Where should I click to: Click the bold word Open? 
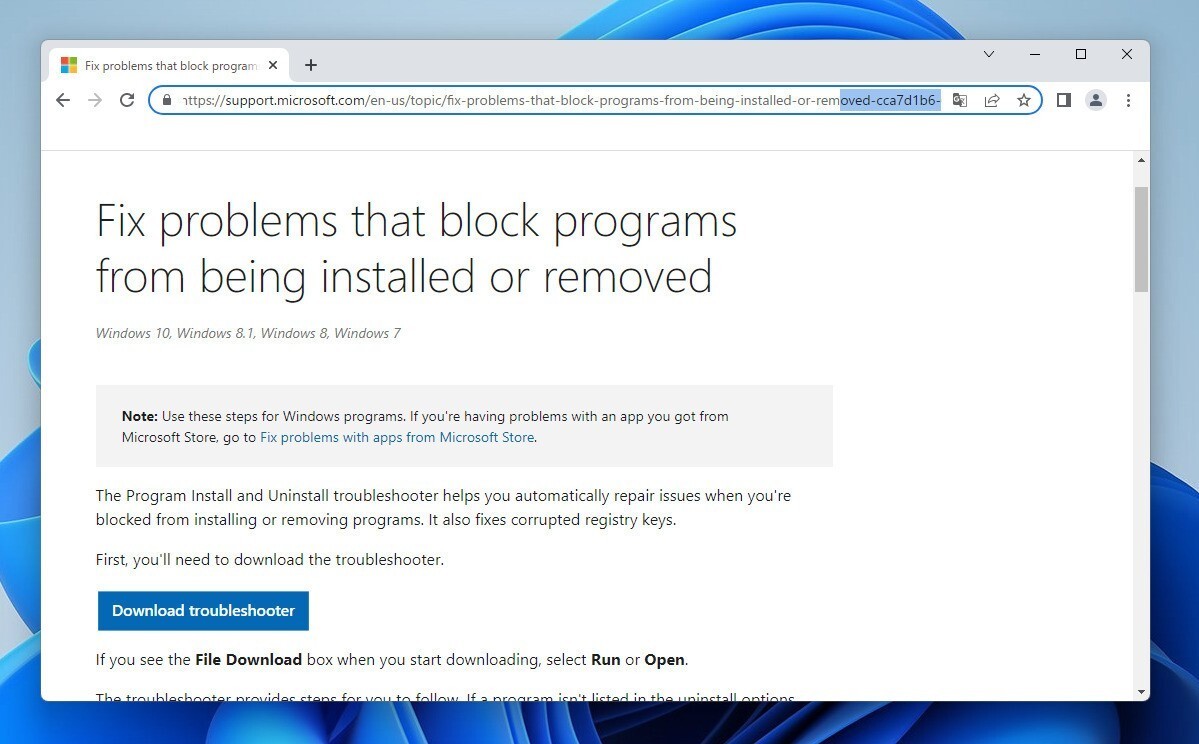664,660
